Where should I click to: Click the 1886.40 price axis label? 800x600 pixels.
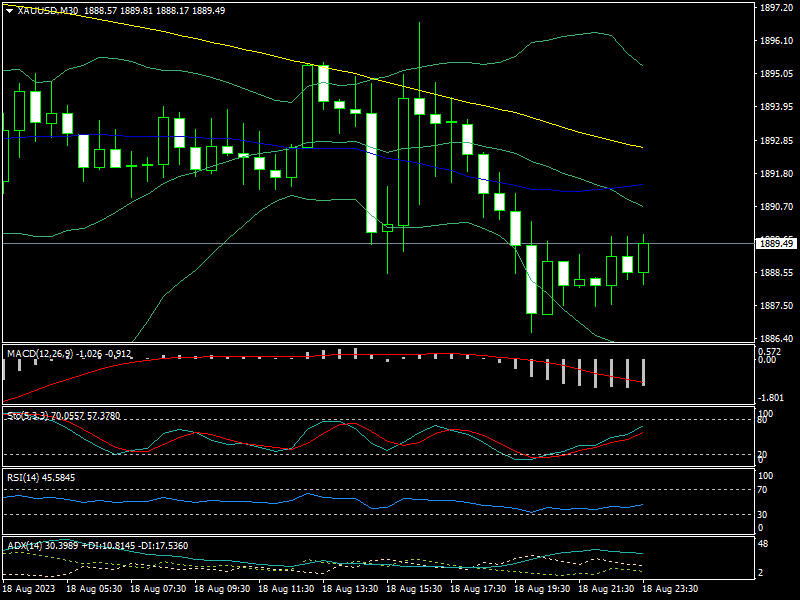[x=776, y=339]
